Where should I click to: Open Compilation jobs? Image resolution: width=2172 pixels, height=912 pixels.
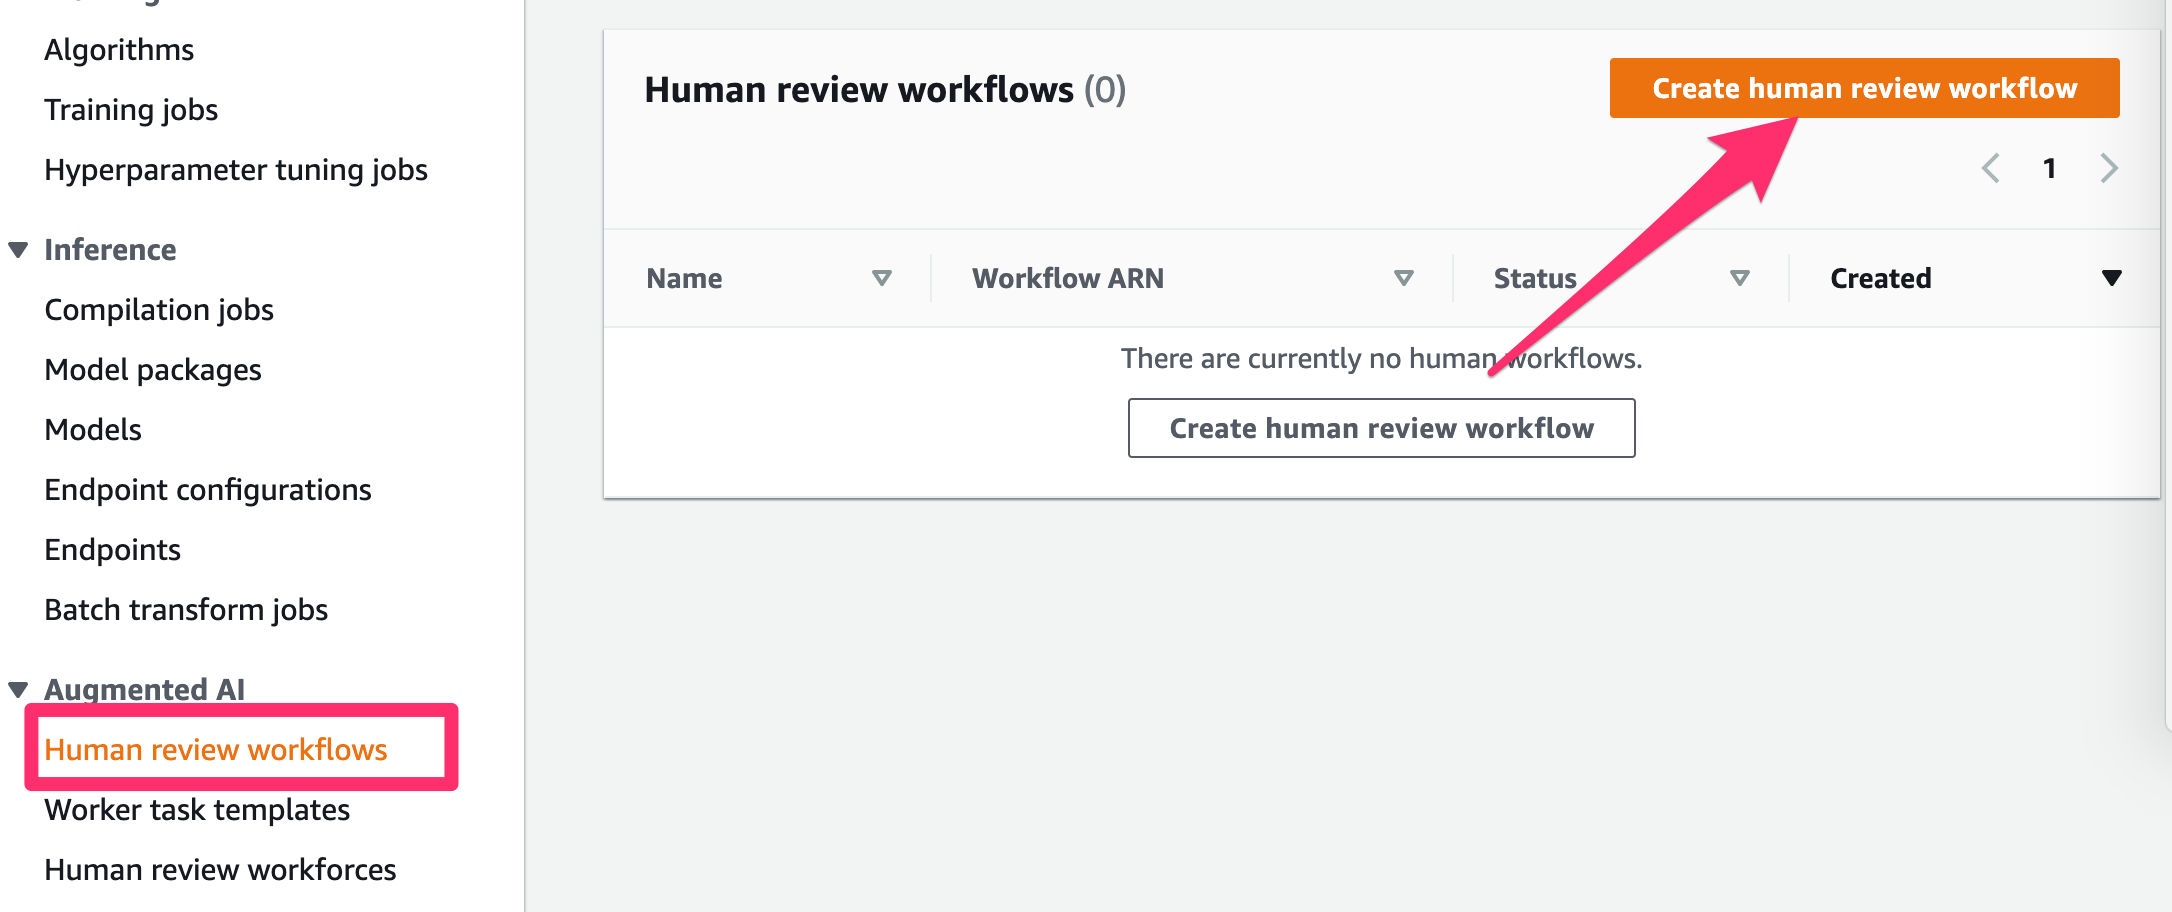pos(159,310)
